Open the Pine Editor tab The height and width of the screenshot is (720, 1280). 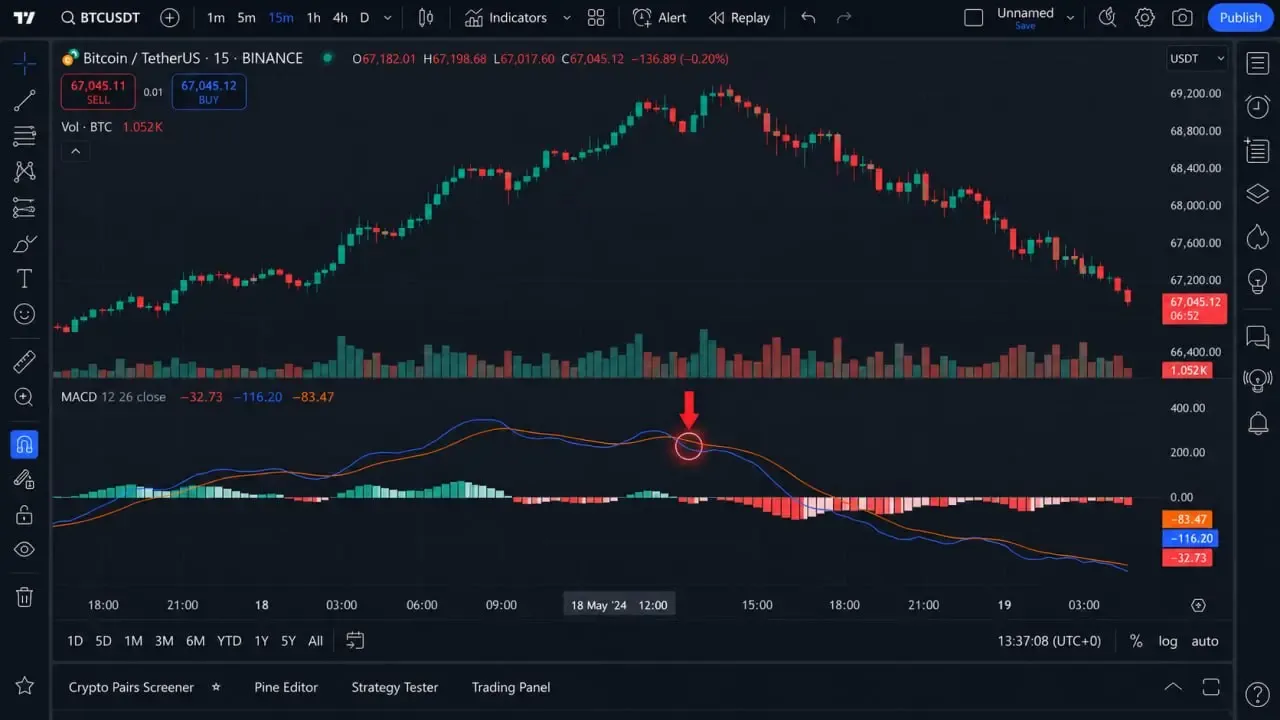[x=286, y=687]
